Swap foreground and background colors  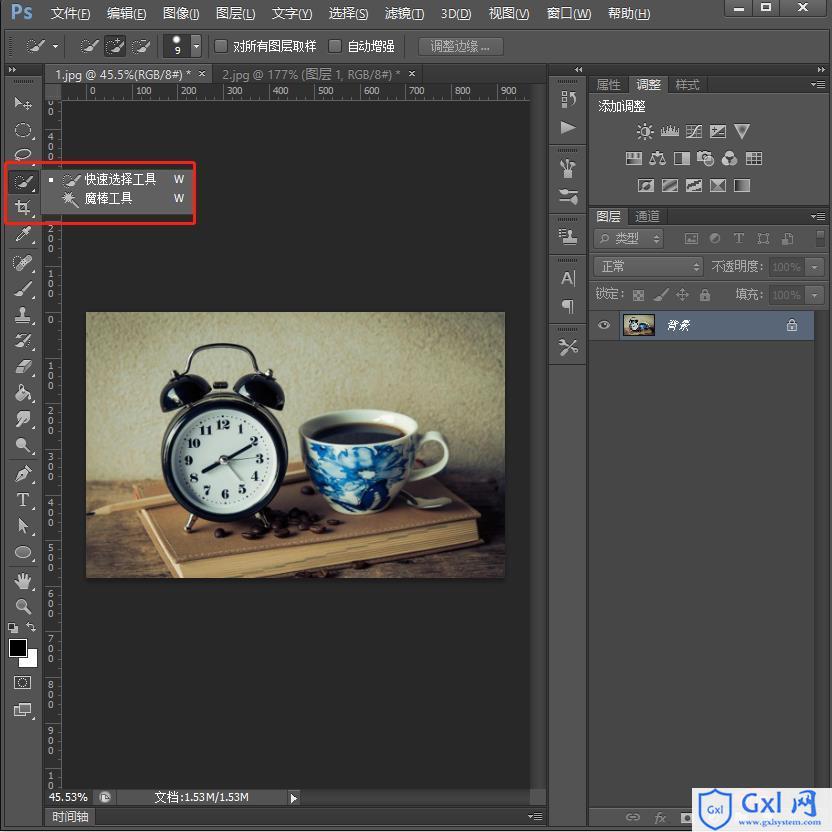(31, 627)
